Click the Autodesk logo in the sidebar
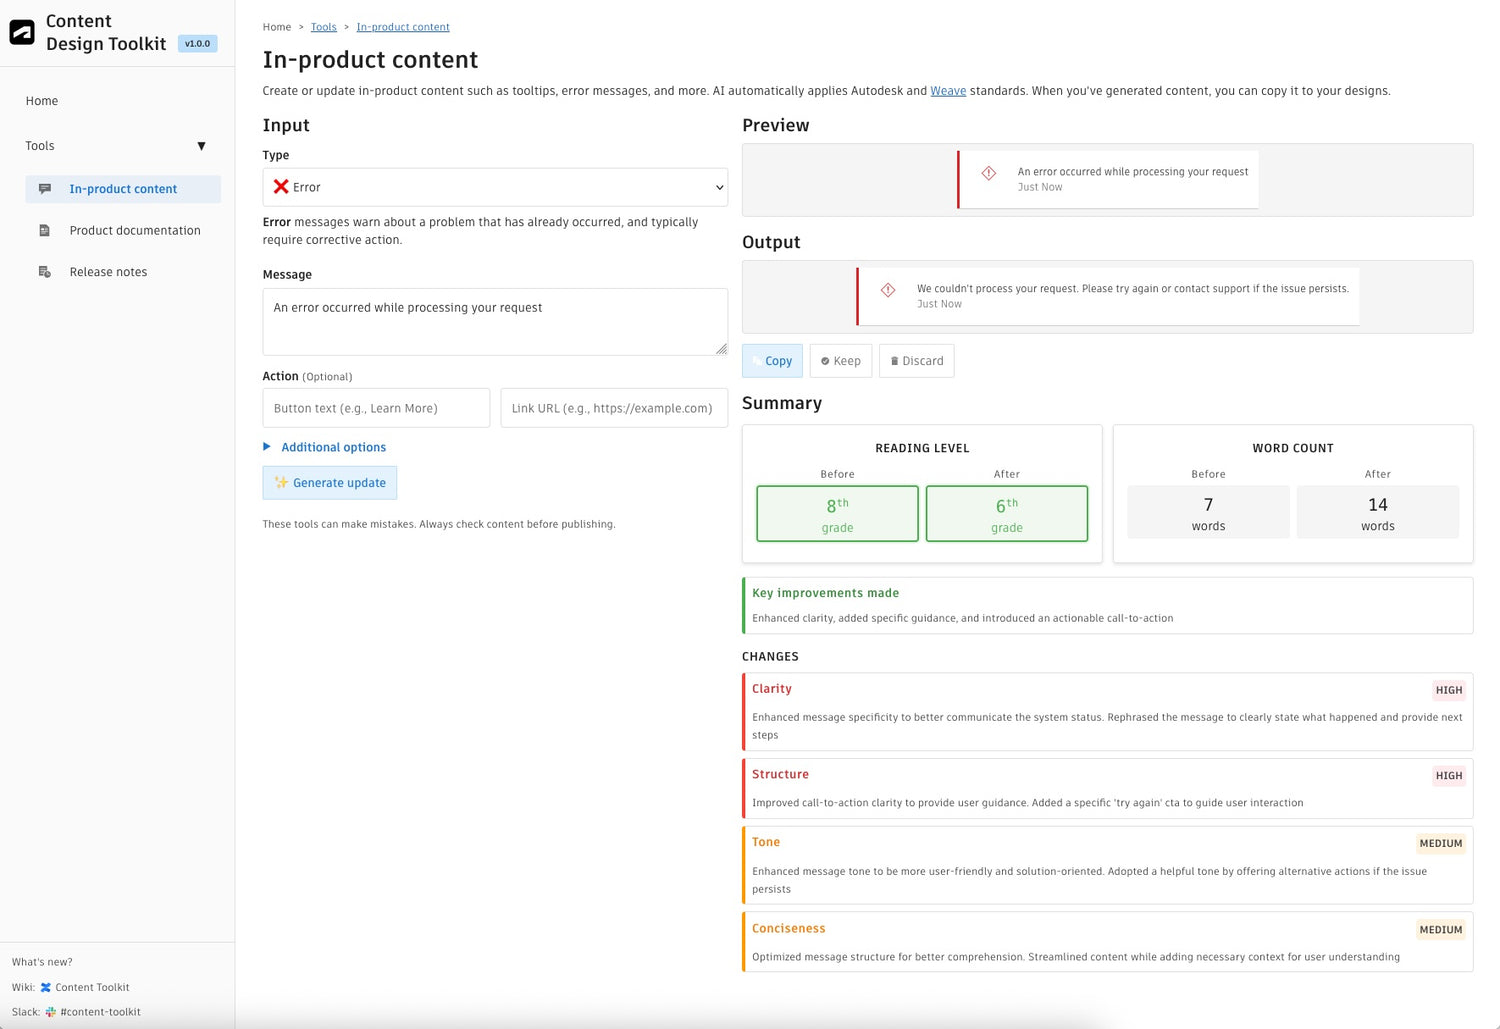 22,33
